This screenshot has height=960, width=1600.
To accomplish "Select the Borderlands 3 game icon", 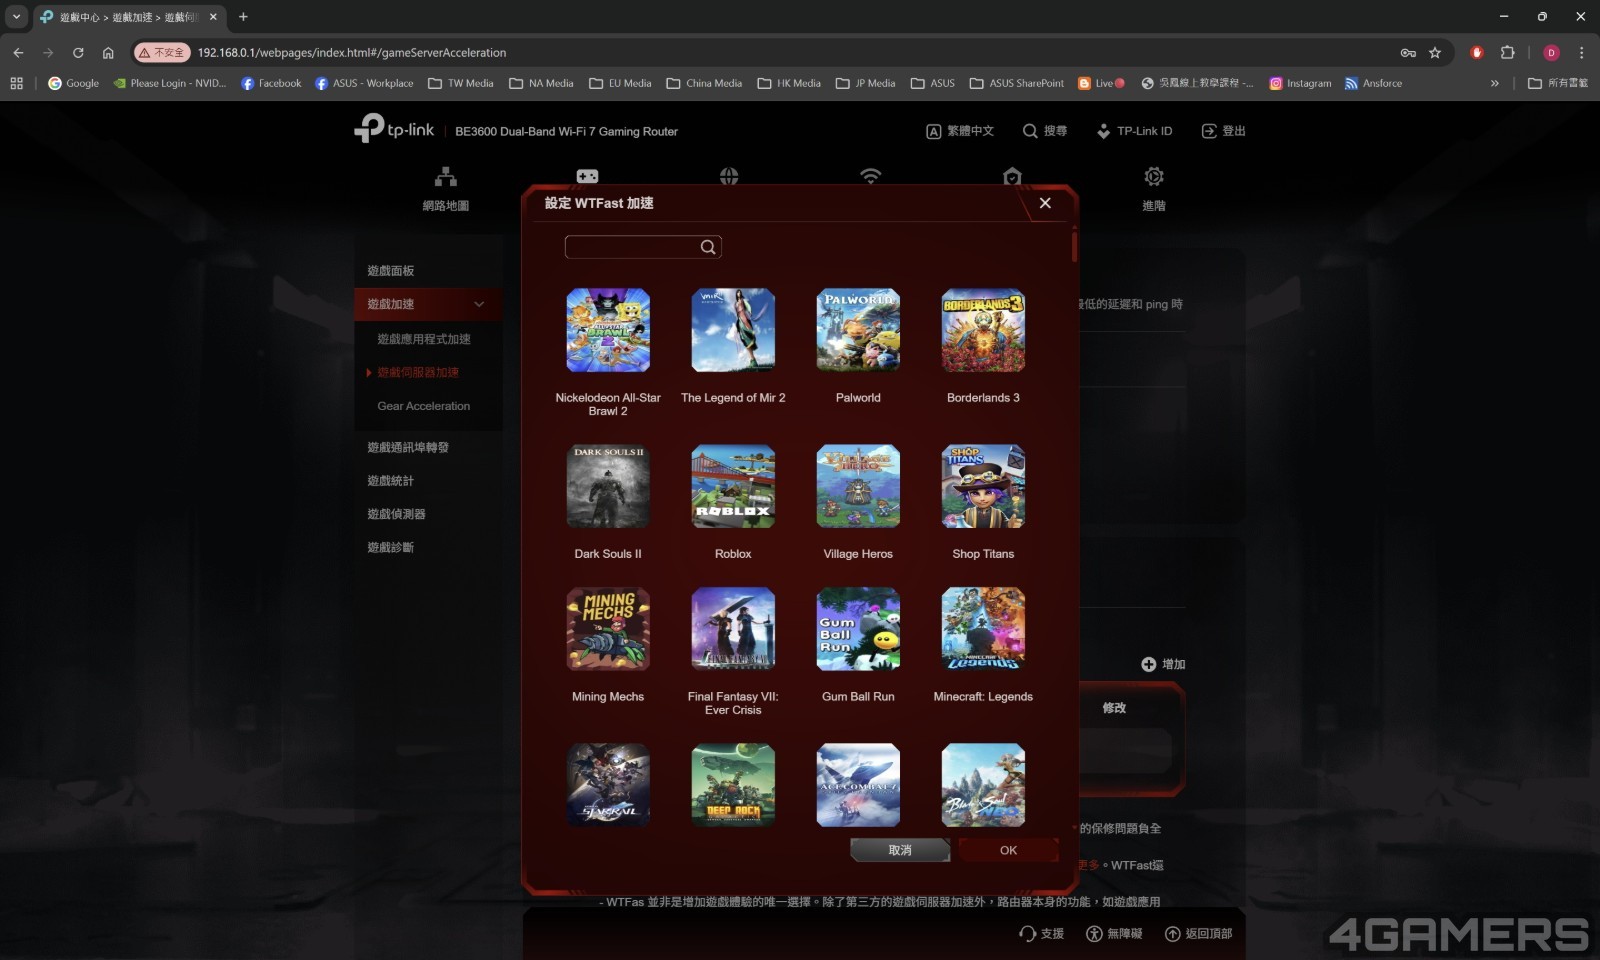I will click(983, 330).
